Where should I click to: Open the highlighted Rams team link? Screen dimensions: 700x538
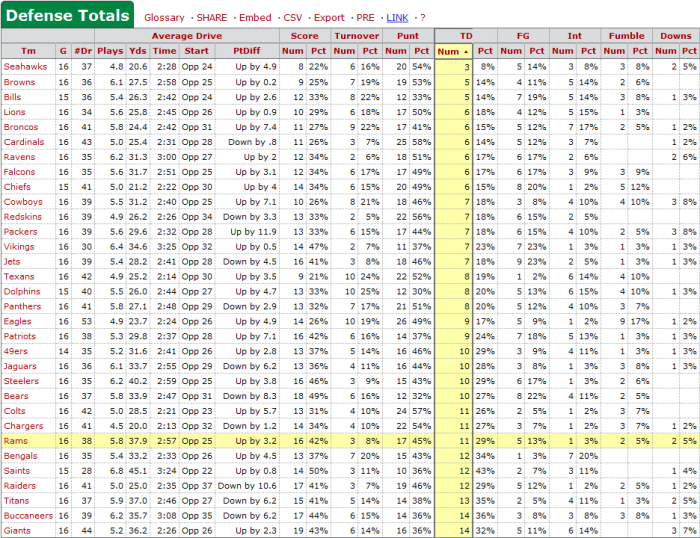(x=15, y=441)
